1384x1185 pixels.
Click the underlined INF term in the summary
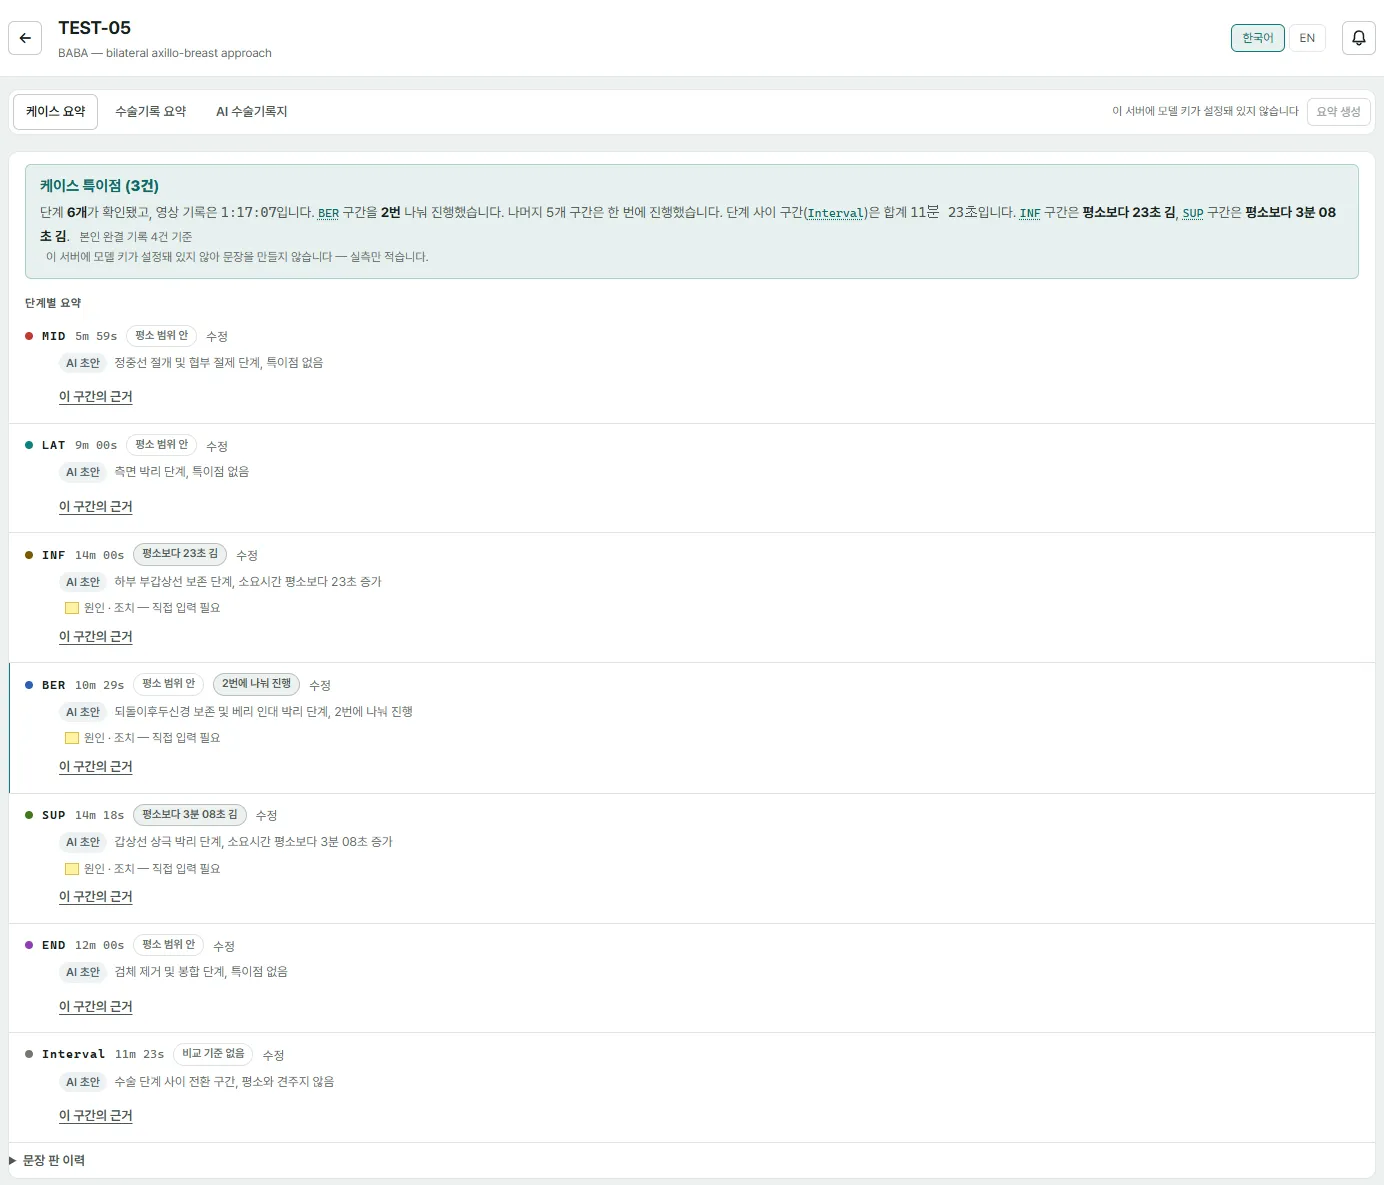point(1030,213)
